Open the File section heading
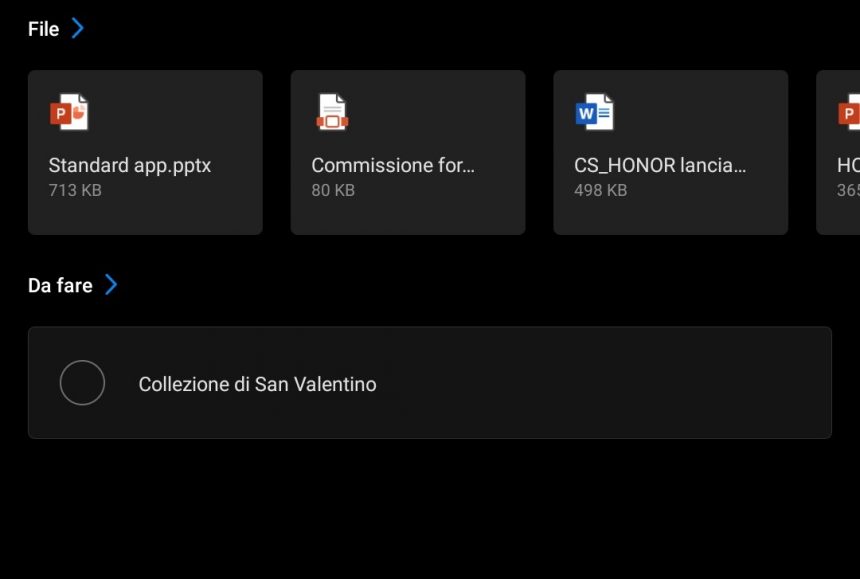This screenshot has width=860, height=579. [x=43, y=29]
